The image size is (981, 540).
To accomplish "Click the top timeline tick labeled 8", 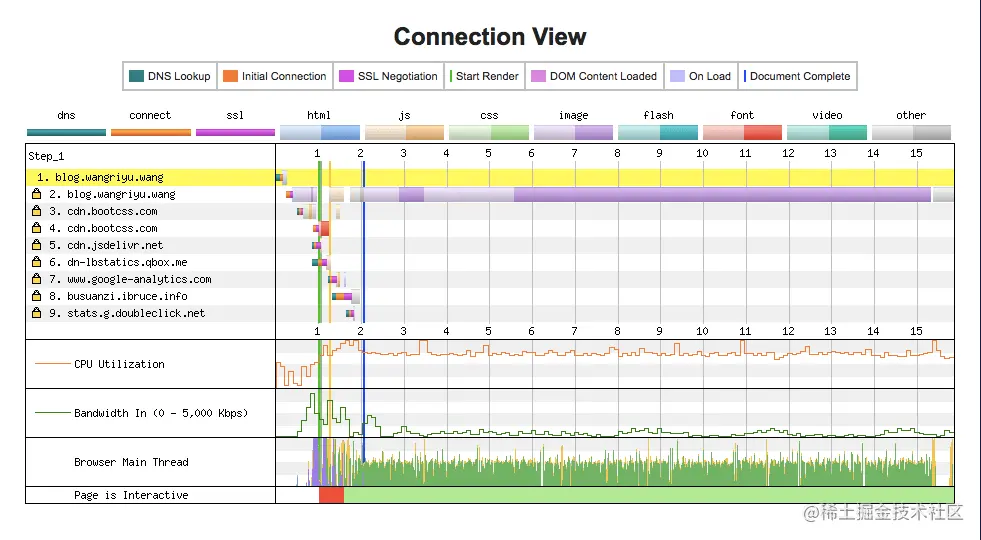I will (x=617, y=153).
